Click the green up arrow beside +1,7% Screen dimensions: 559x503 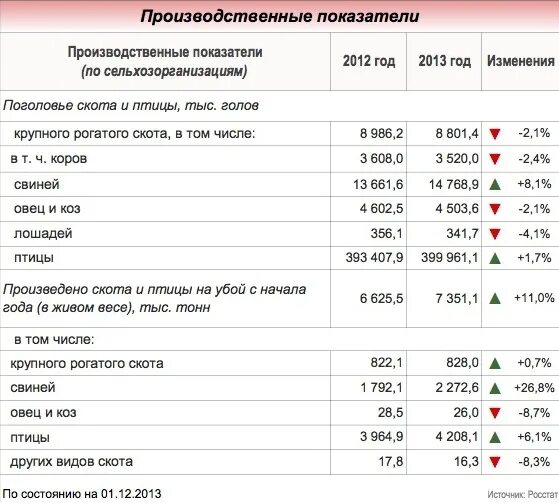[x=495, y=258]
